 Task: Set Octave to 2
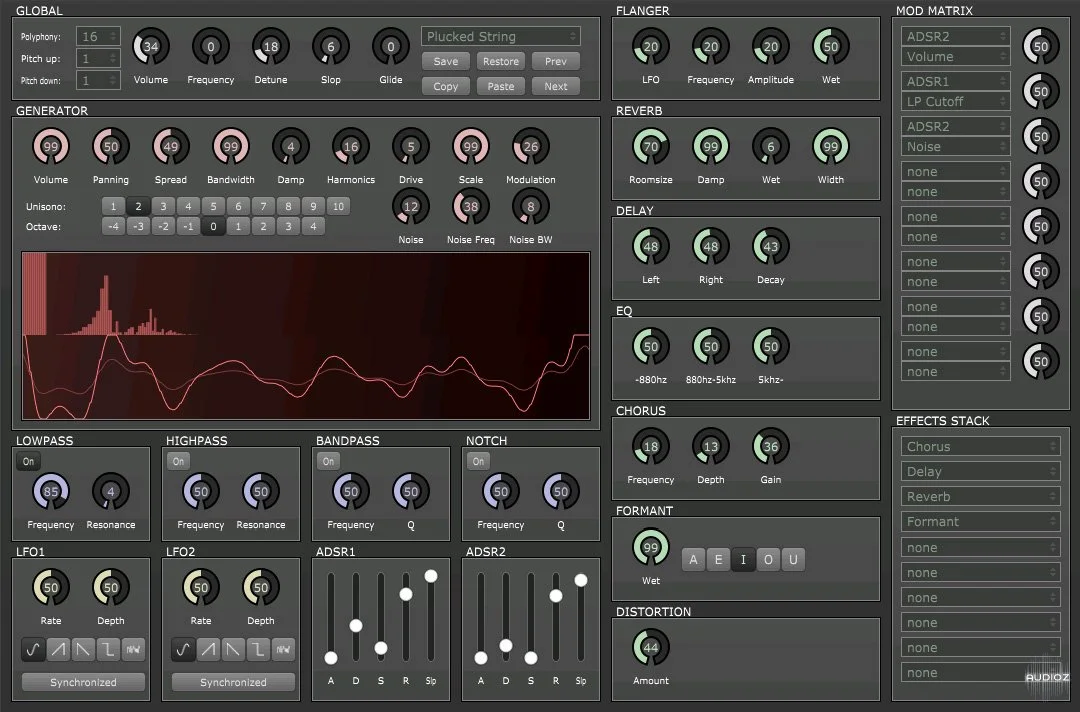coord(263,226)
